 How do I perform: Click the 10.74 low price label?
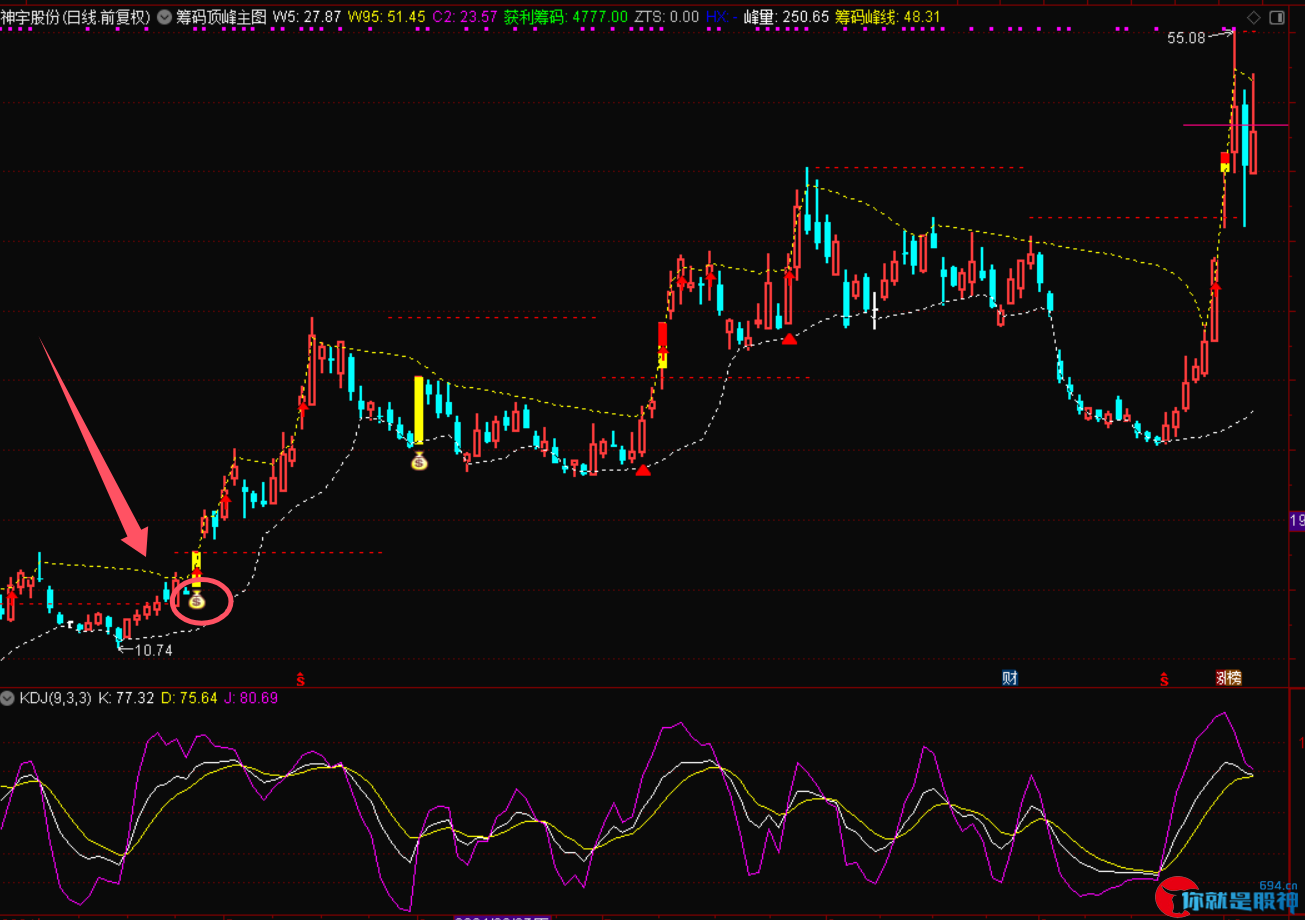tap(154, 650)
